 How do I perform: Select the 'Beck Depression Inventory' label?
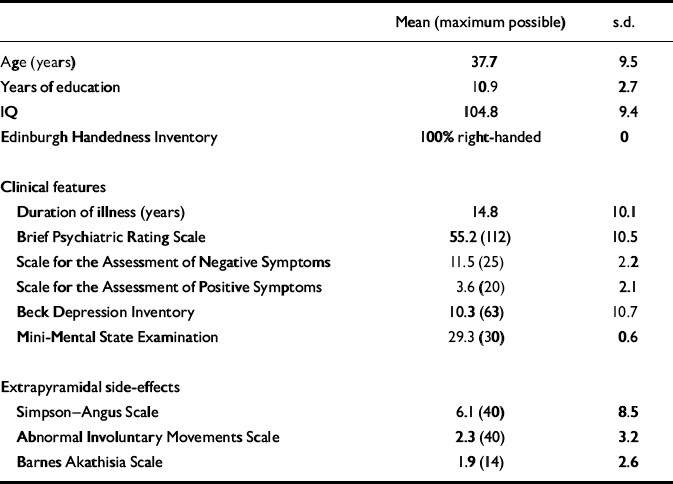(x=96, y=312)
